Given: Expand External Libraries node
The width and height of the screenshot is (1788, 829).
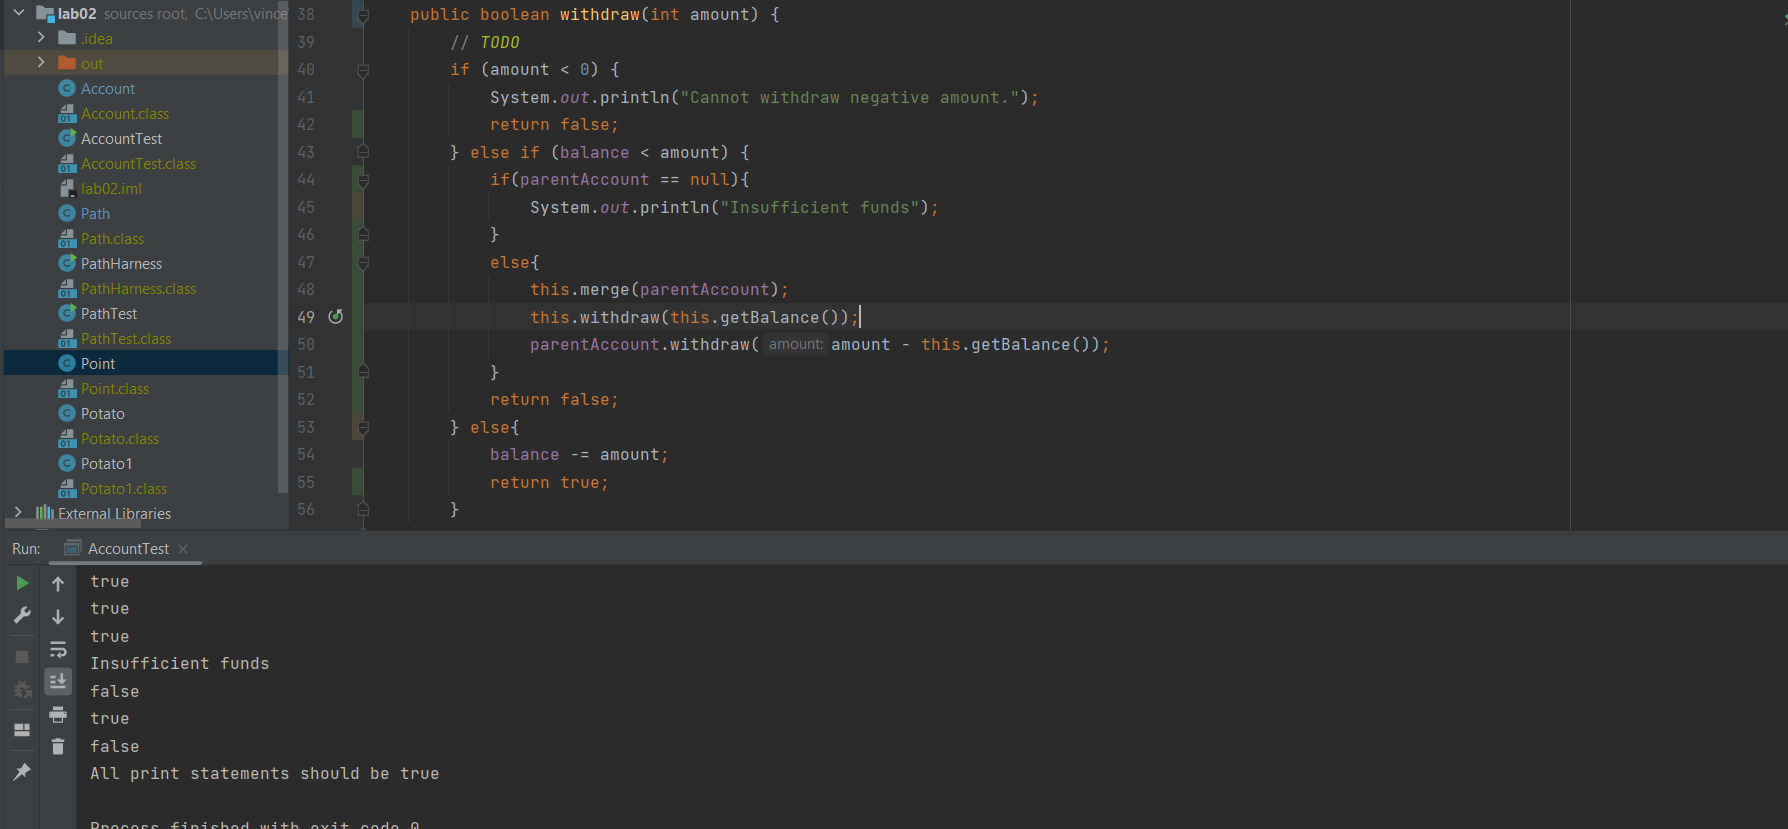Looking at the screenshot, I should coord(18,513).
